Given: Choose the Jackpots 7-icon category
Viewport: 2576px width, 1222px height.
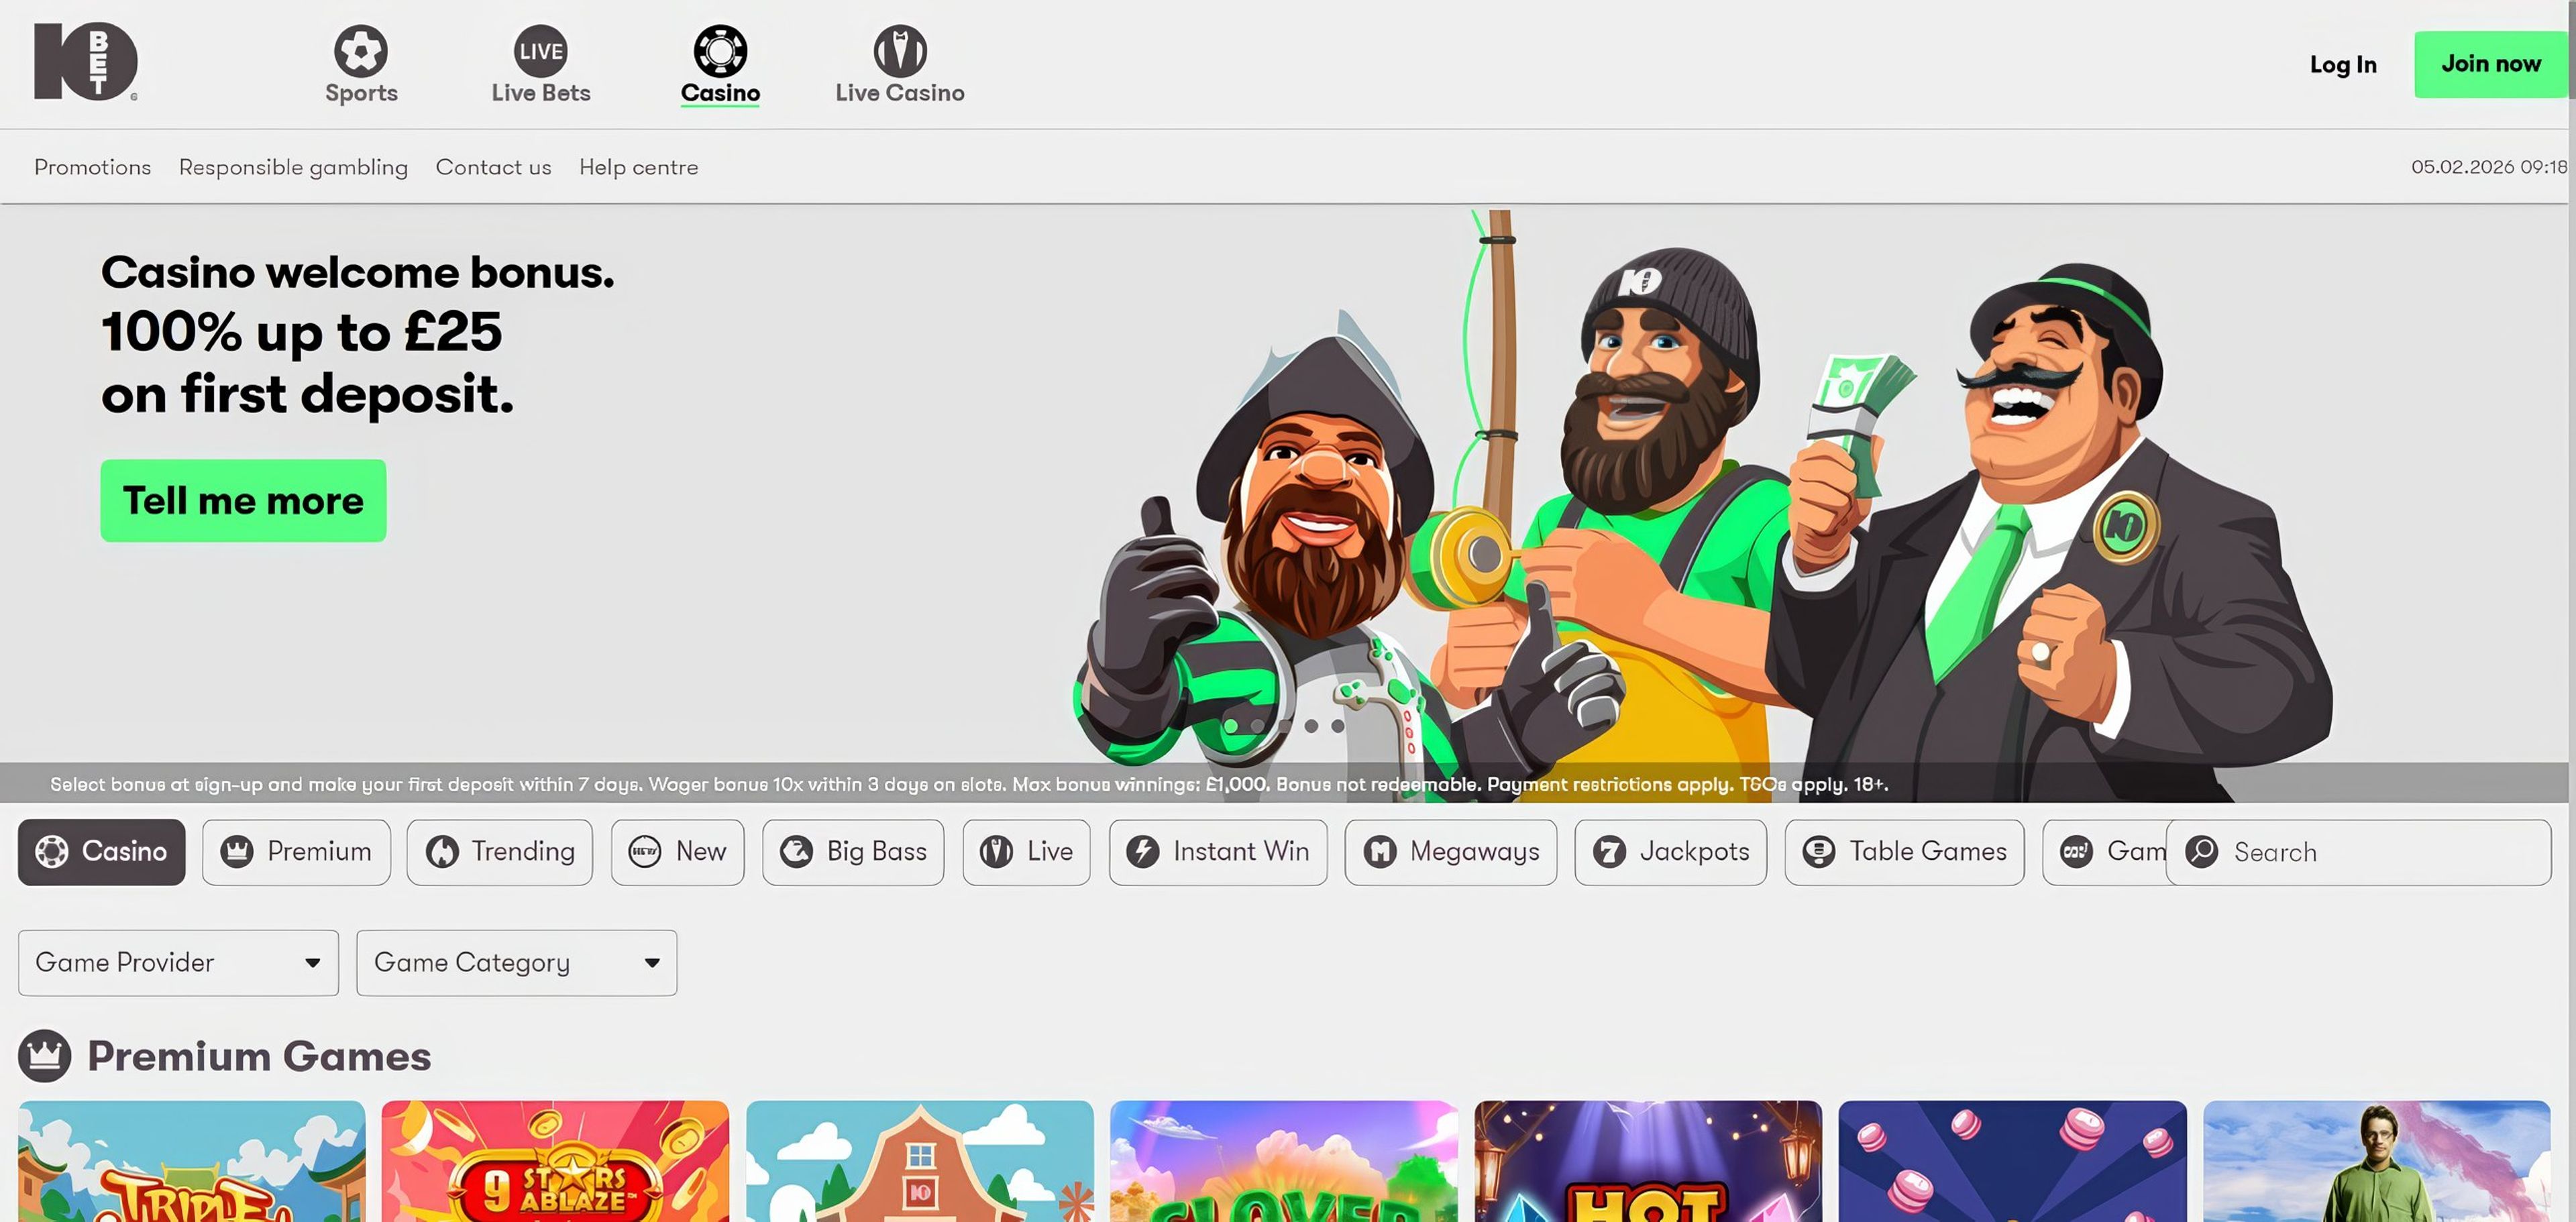Looking at the screenshot, I should [x=1671, y=852].
